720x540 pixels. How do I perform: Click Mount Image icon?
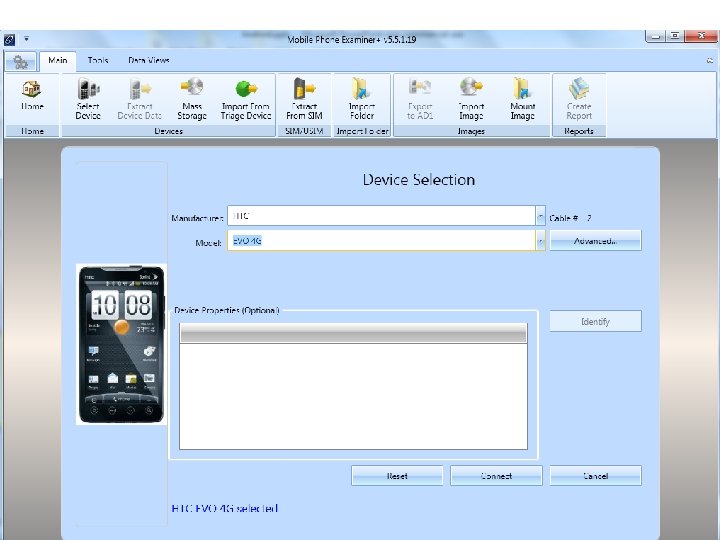click(523, 99)
